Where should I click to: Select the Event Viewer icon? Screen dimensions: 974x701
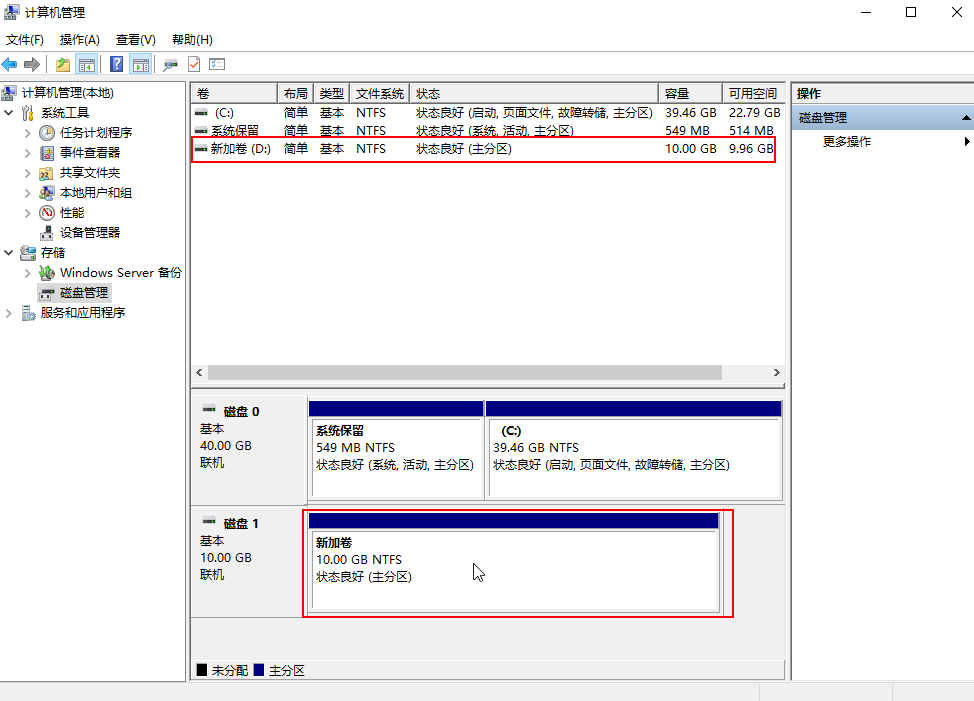pos(47,153)
